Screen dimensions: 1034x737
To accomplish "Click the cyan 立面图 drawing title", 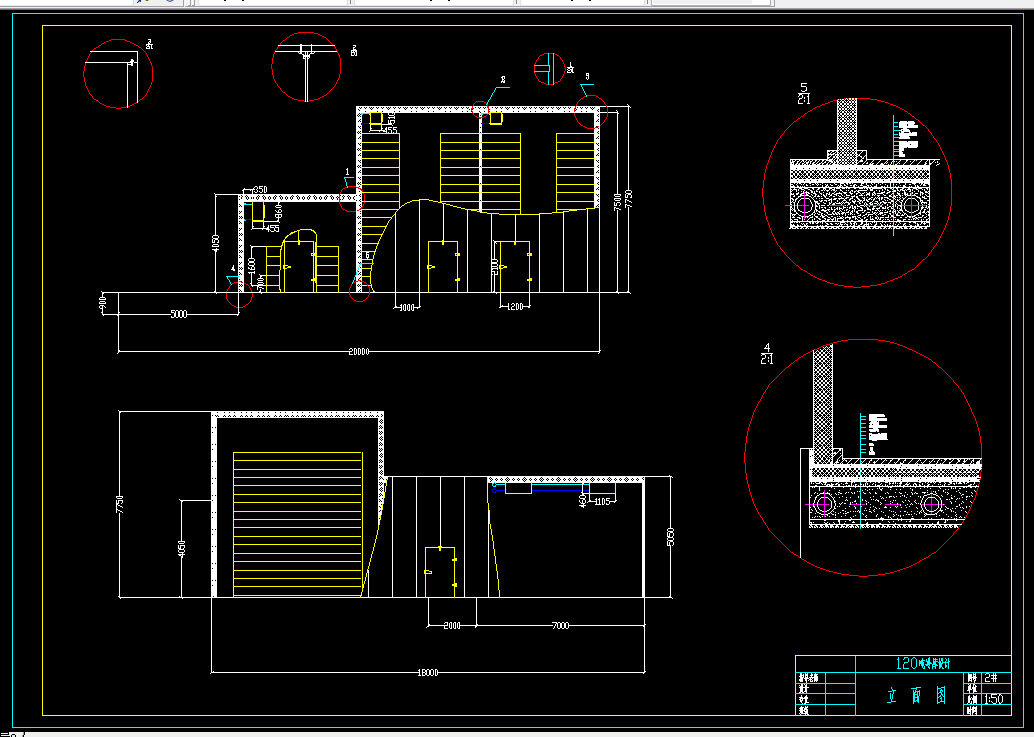I will coord(917,695).
